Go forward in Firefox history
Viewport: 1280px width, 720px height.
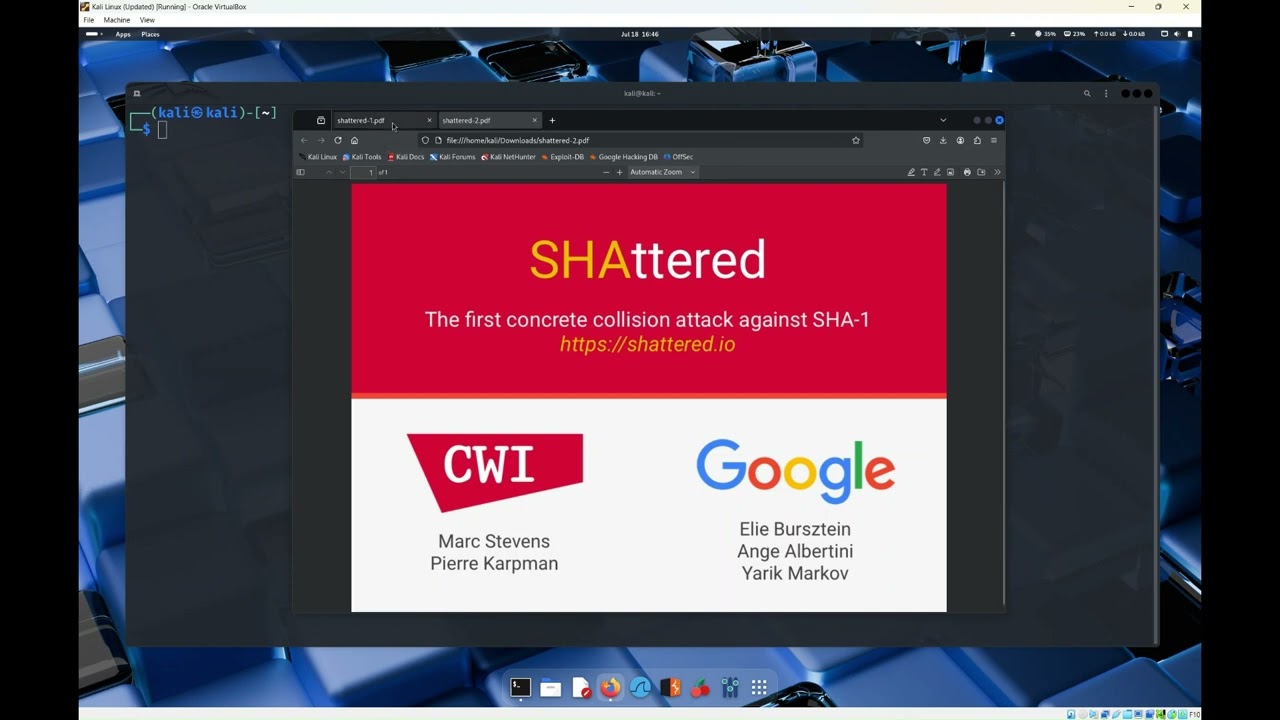(x=321, y=140)
